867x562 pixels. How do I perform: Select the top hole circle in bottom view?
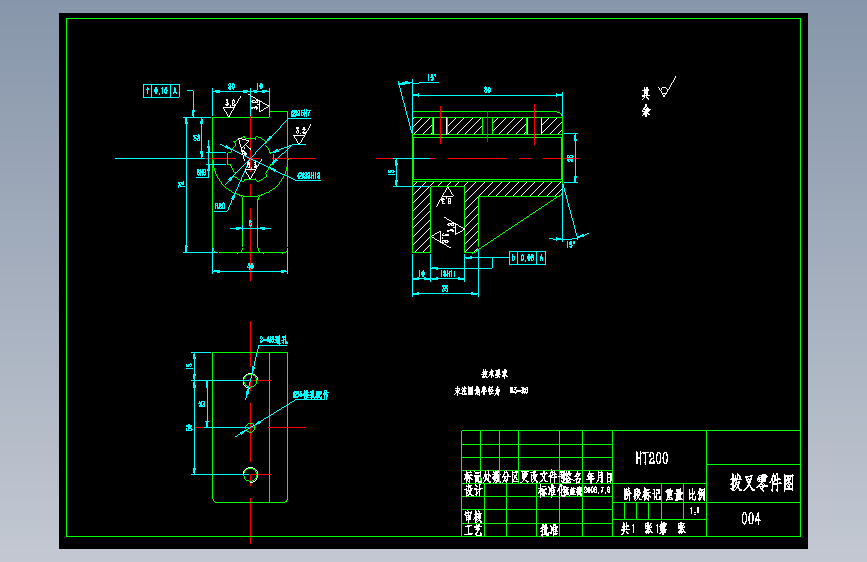[250, 381]
